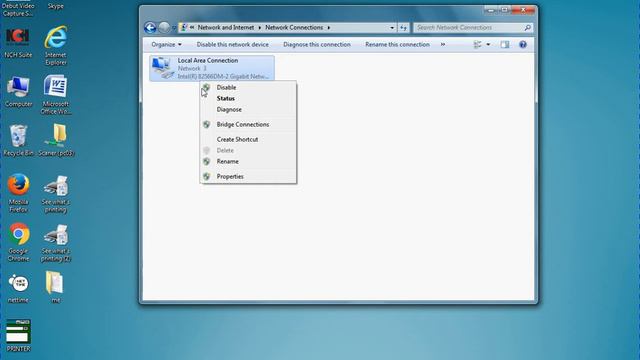
Task: Select the Skype desktop shortcut
Action: click(x=56, y=6)
